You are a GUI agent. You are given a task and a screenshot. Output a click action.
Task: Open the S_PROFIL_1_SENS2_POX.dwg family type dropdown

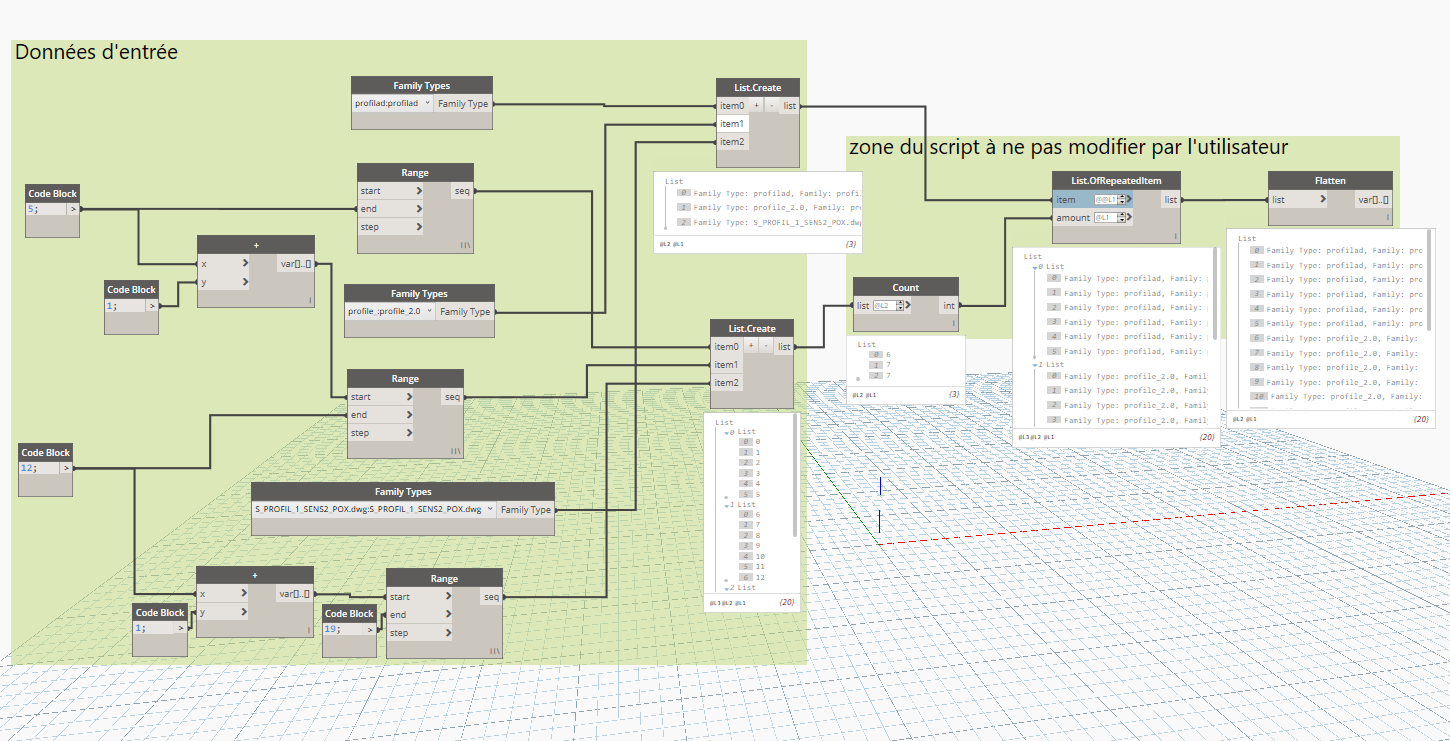(x=490, y=509)
